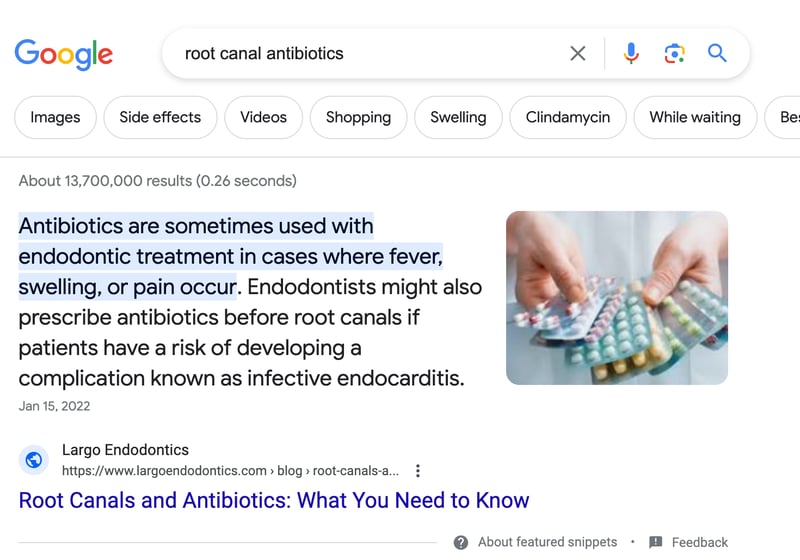Click into the search box text

264,54
